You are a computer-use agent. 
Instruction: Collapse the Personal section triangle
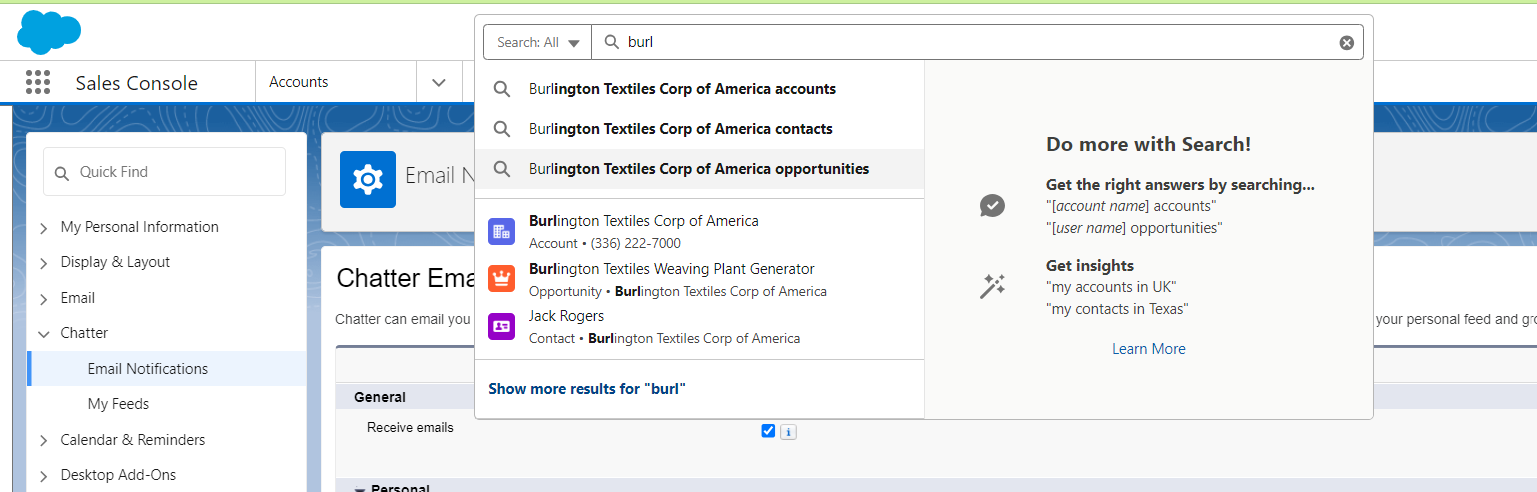(x=360, y=488)
